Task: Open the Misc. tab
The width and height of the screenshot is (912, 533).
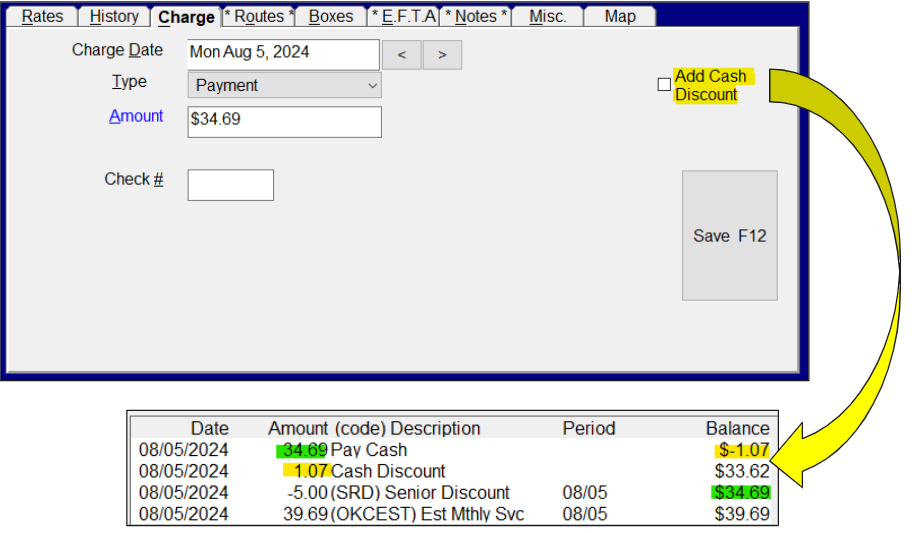Action: [x=548, y=17]
